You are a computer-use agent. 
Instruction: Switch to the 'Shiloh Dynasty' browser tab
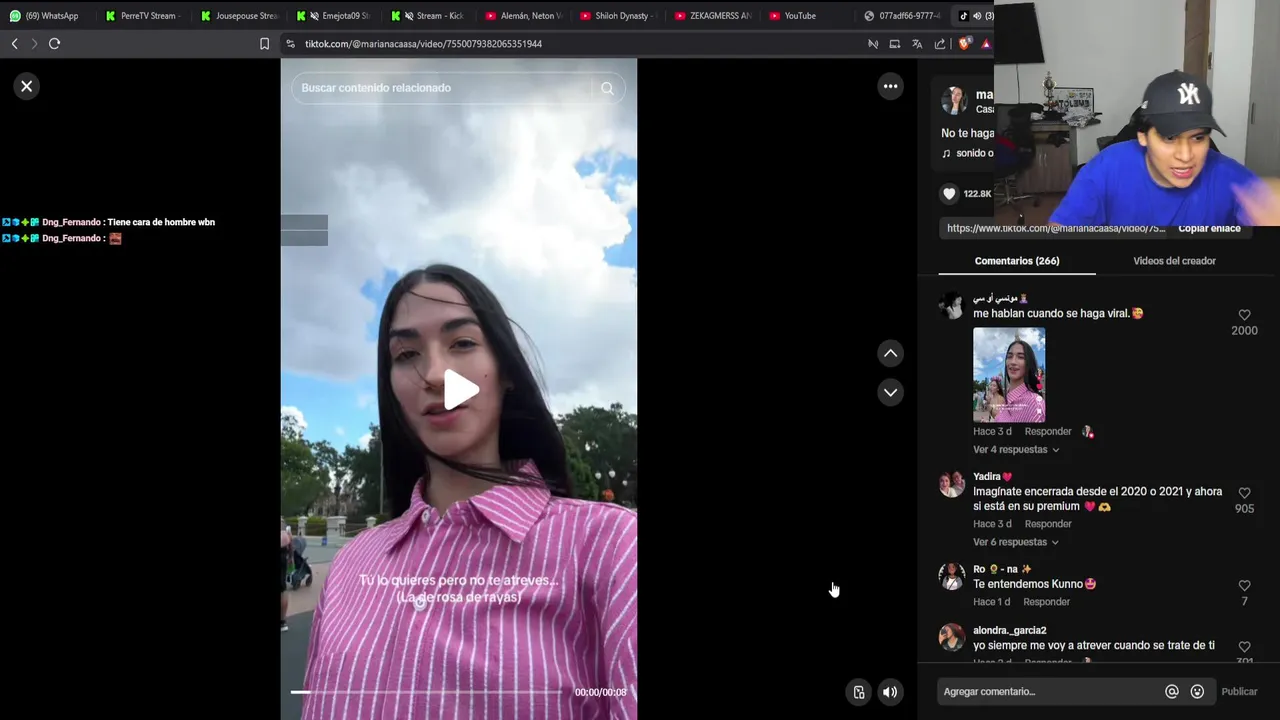621,16
